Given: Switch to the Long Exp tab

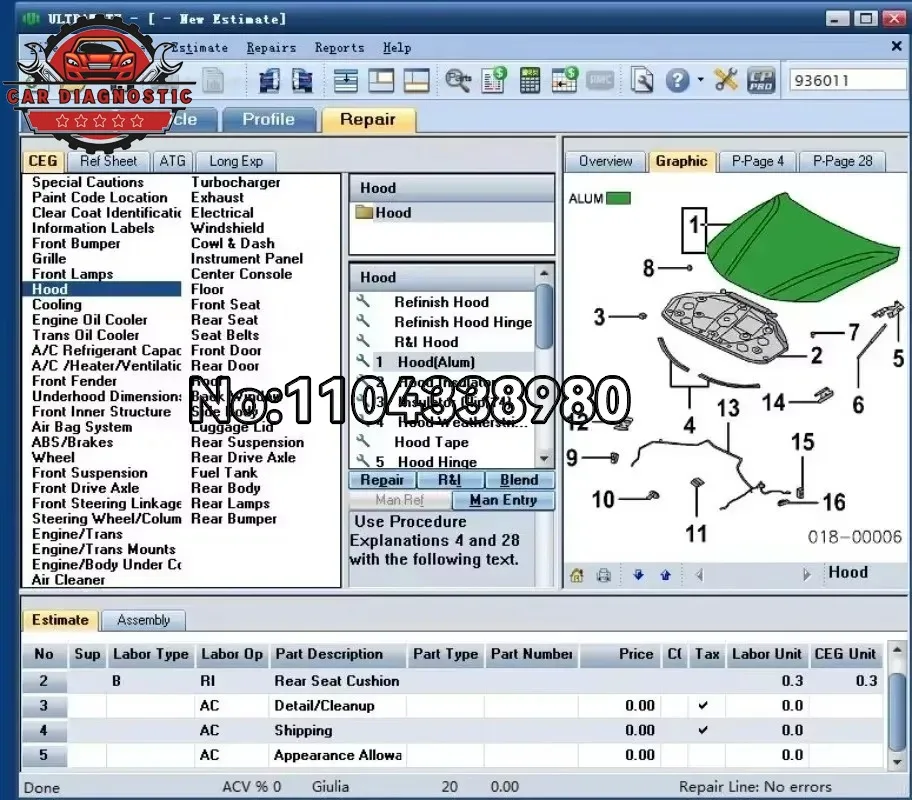Looking at the screenshot, I should pos(236,161).
